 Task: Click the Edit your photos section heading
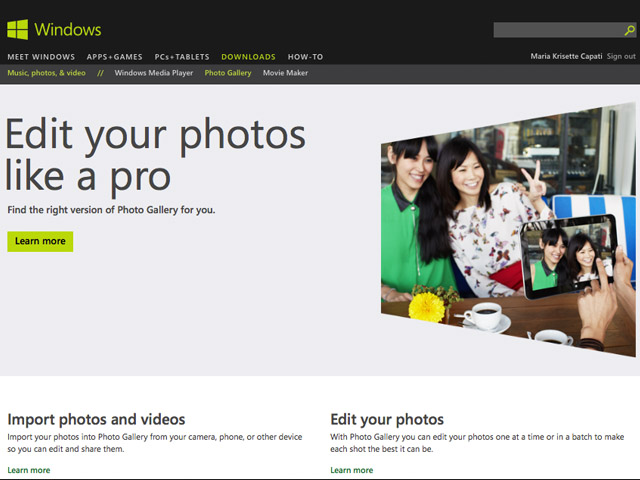(x=387, y=419)
